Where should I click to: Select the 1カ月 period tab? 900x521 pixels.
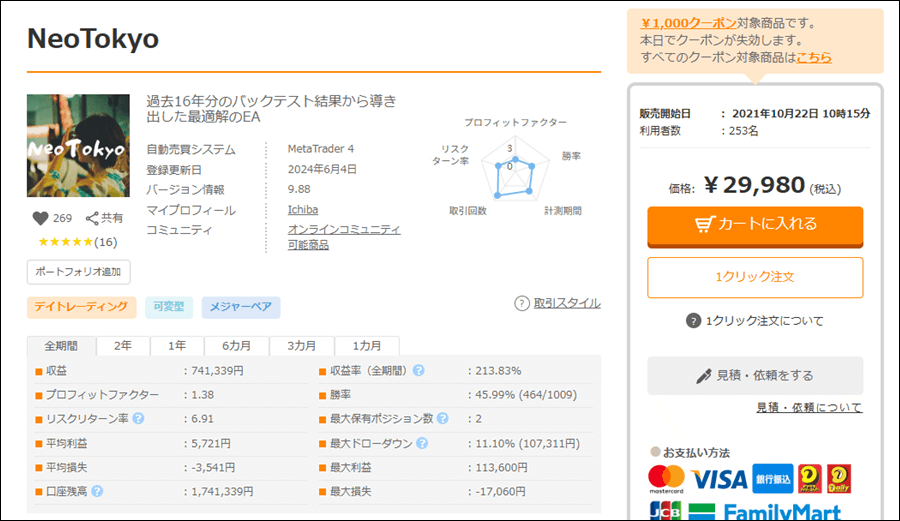(x=368, y=346)
